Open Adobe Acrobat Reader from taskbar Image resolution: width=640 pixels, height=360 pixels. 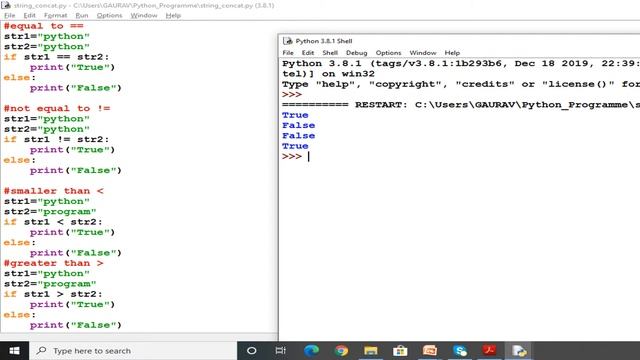point(489,351)
